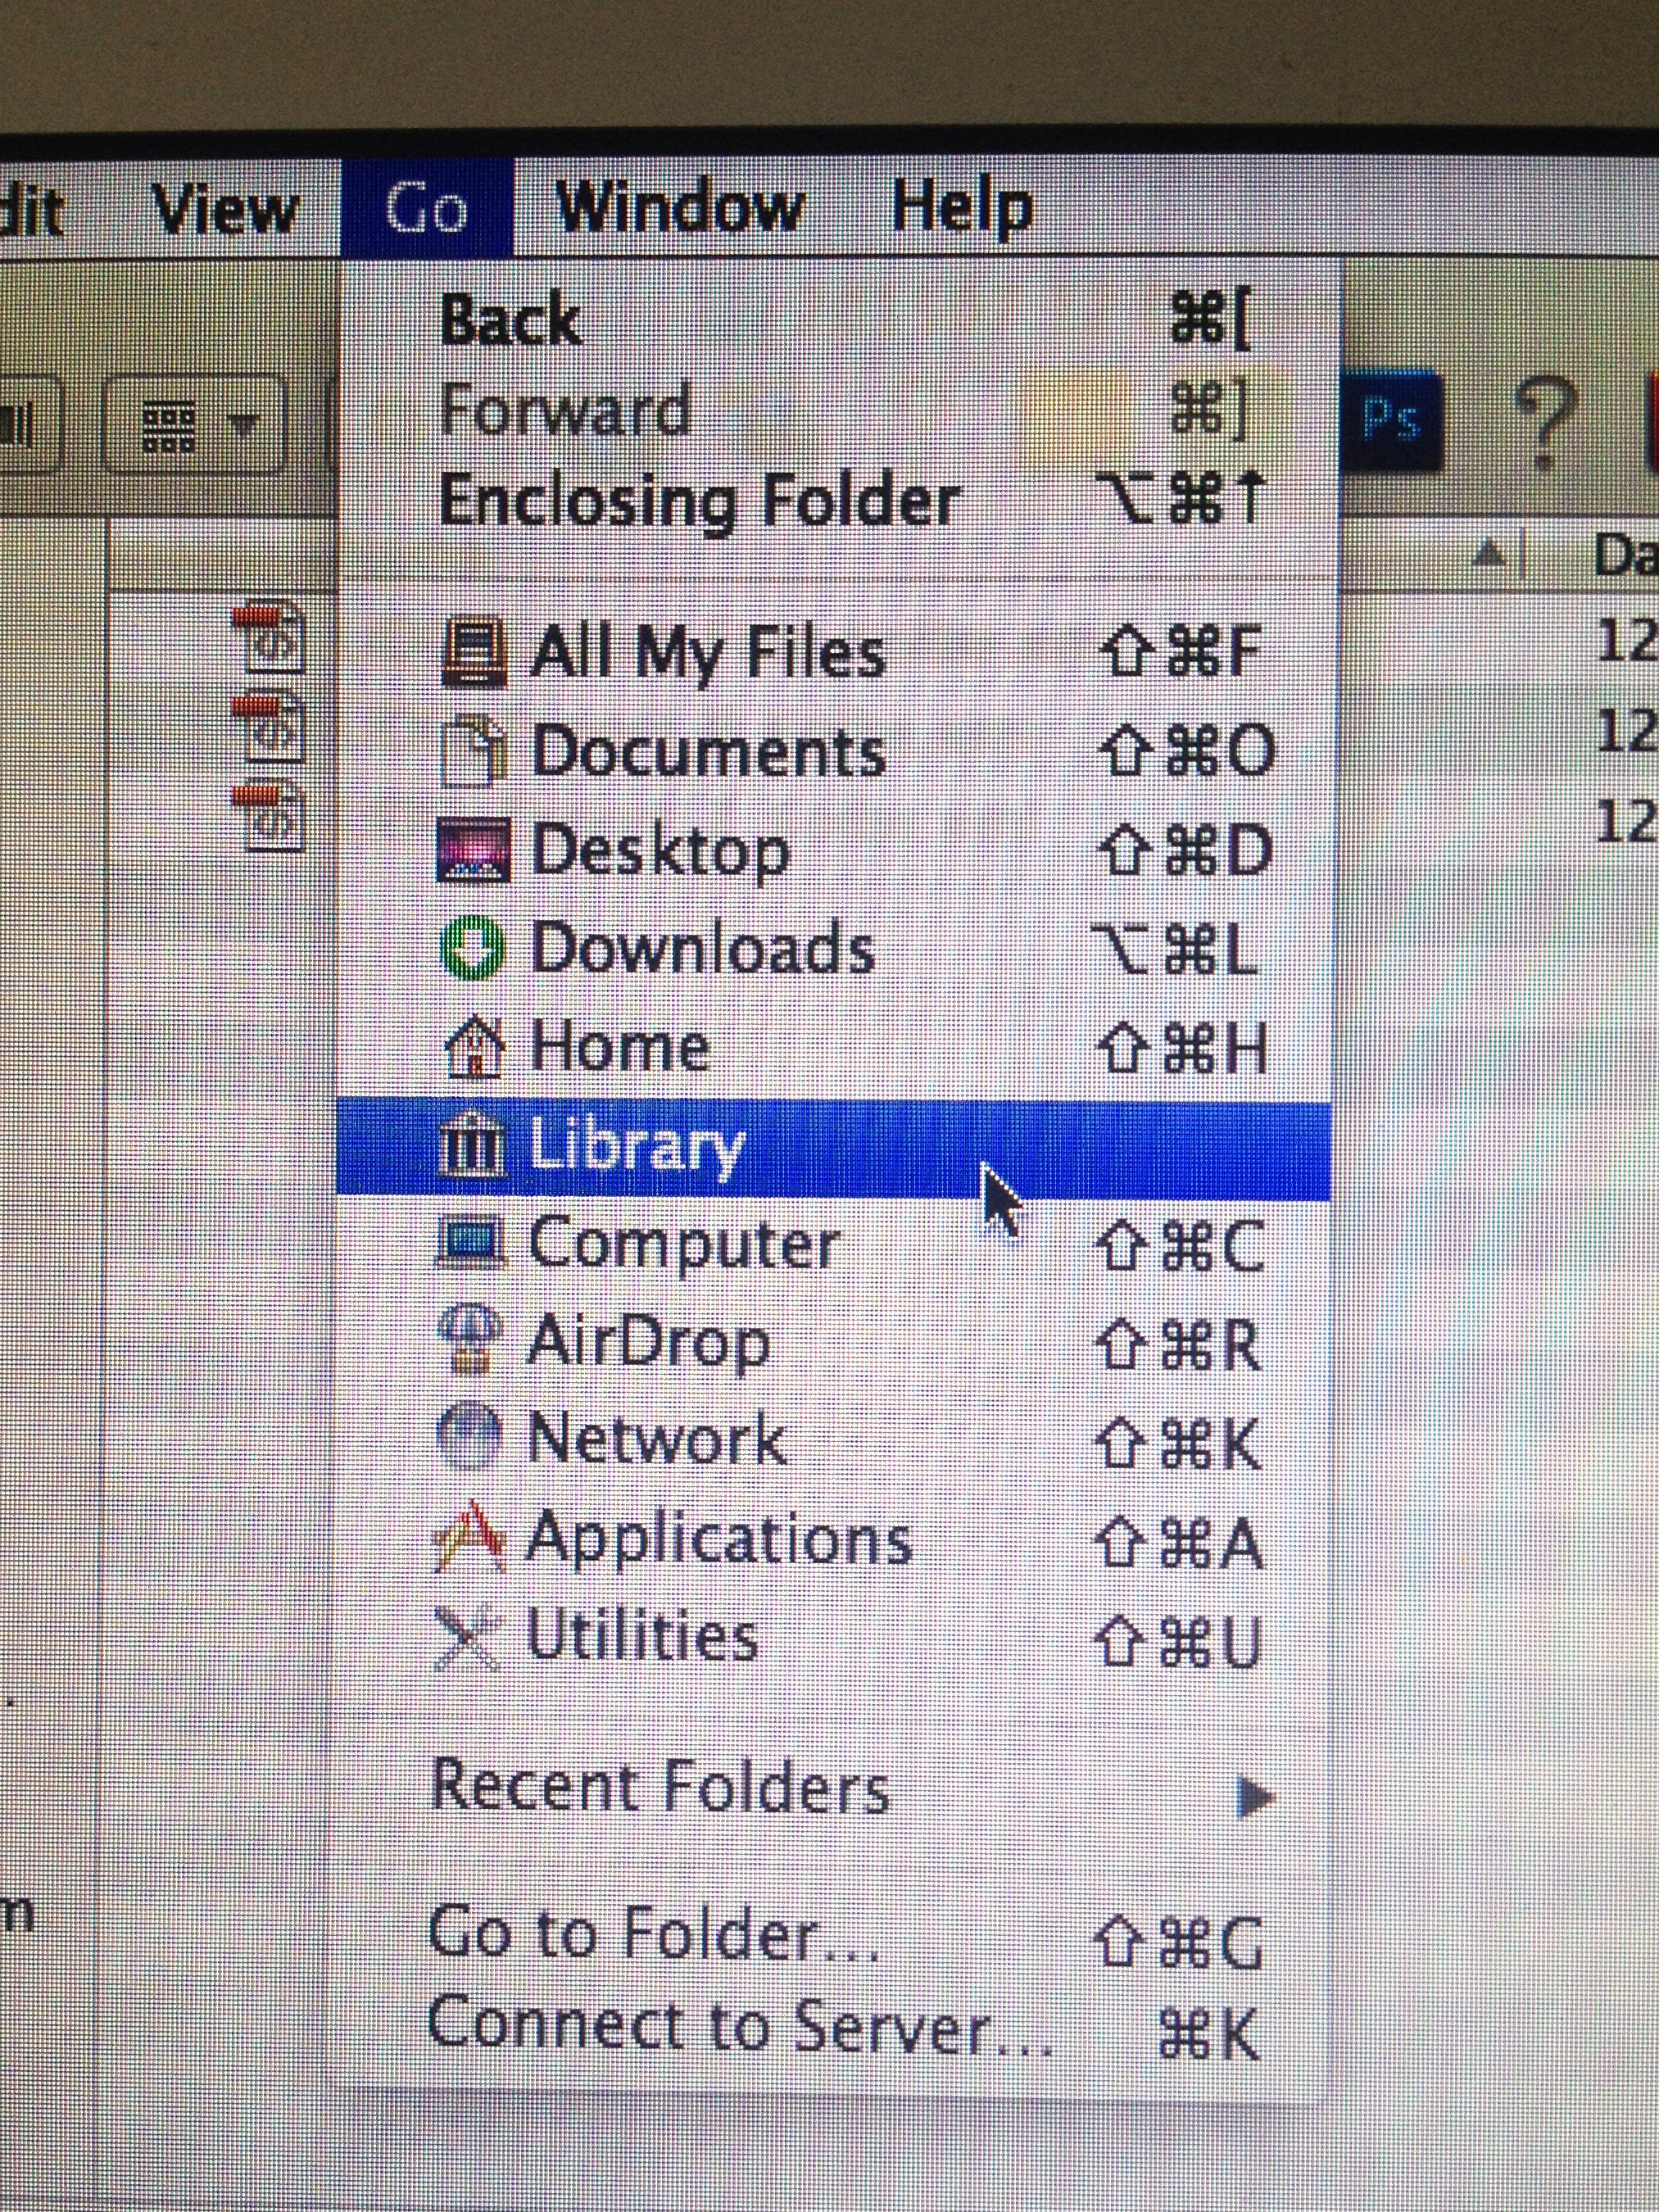Click the Desktop icon in Go menu

point(473,849)
